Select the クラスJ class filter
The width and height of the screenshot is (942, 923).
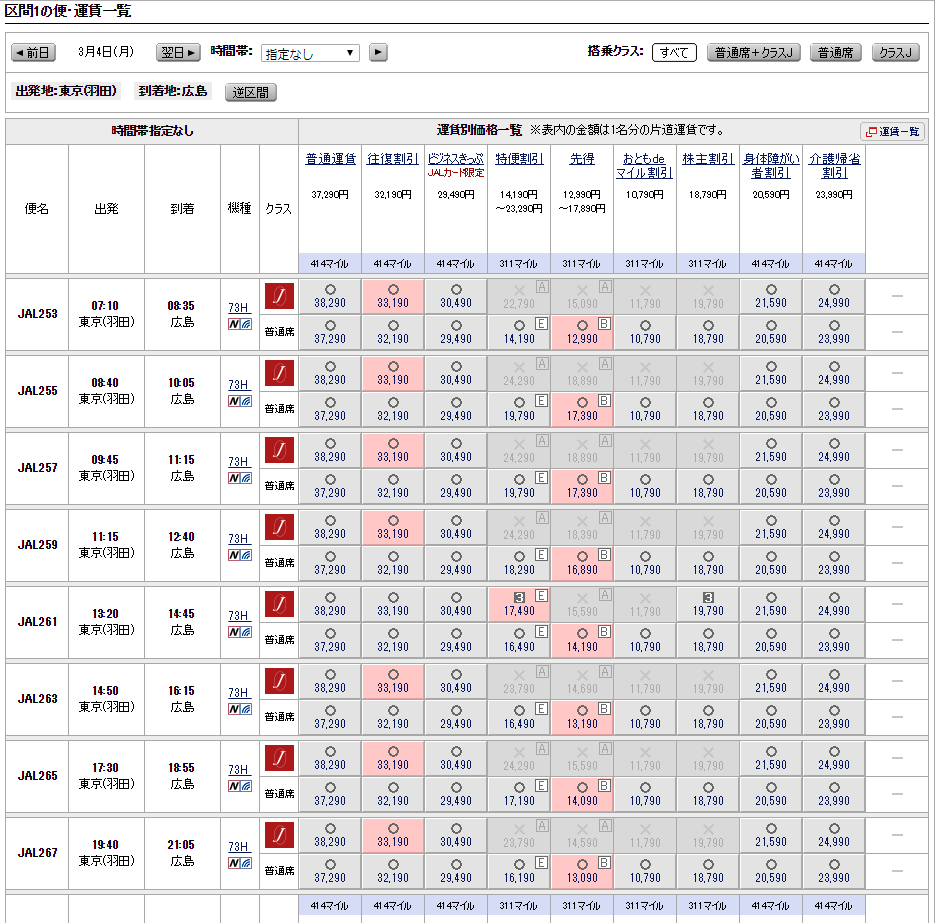pos(896,53)
